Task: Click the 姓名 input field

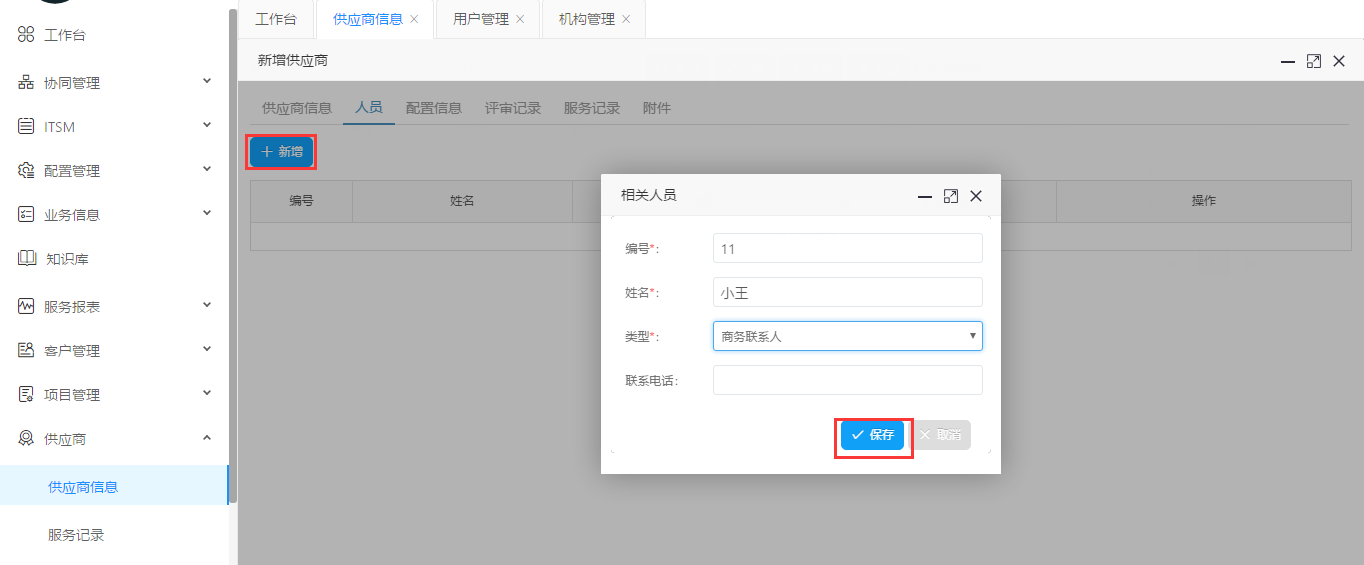Action: [847, 292]
